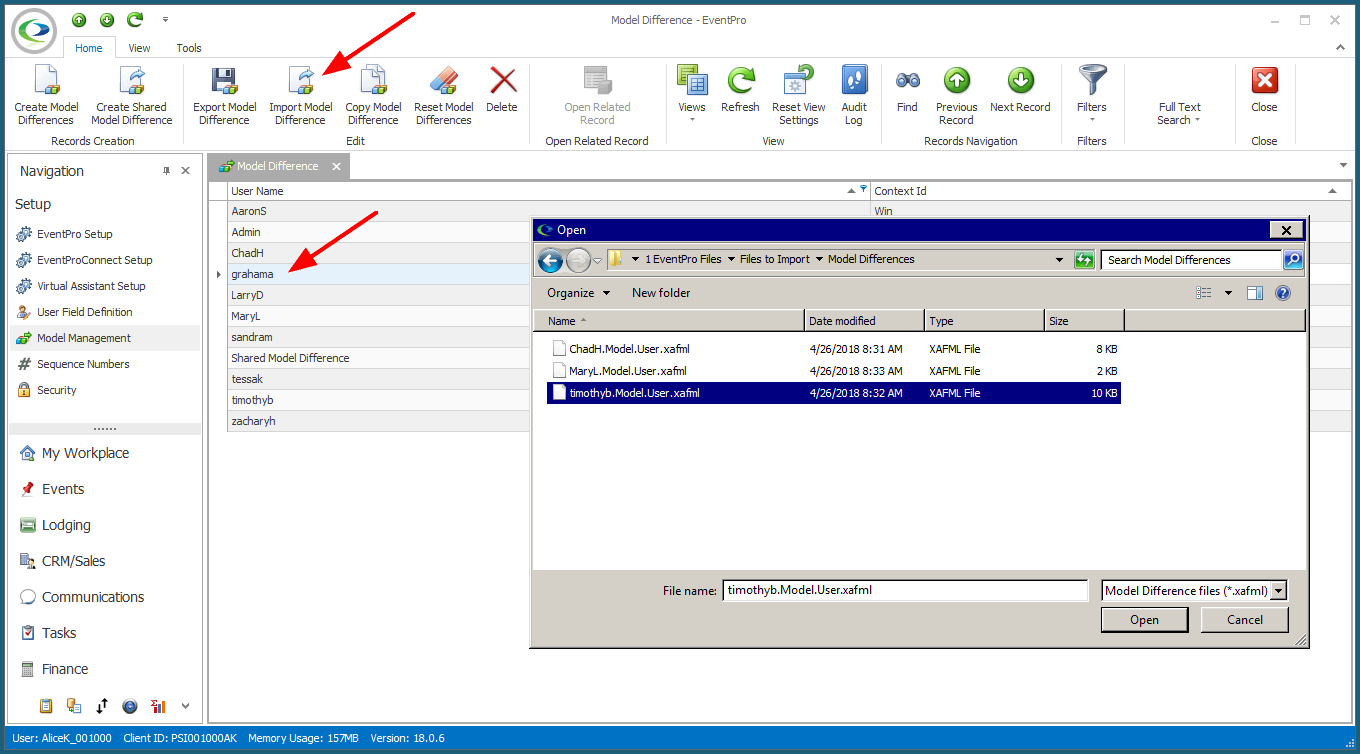The height and width of the screenshot is (754, 1360).
Task: Close the Model Difference document tab
Action: pyautogui.click(x=337, y=167)
